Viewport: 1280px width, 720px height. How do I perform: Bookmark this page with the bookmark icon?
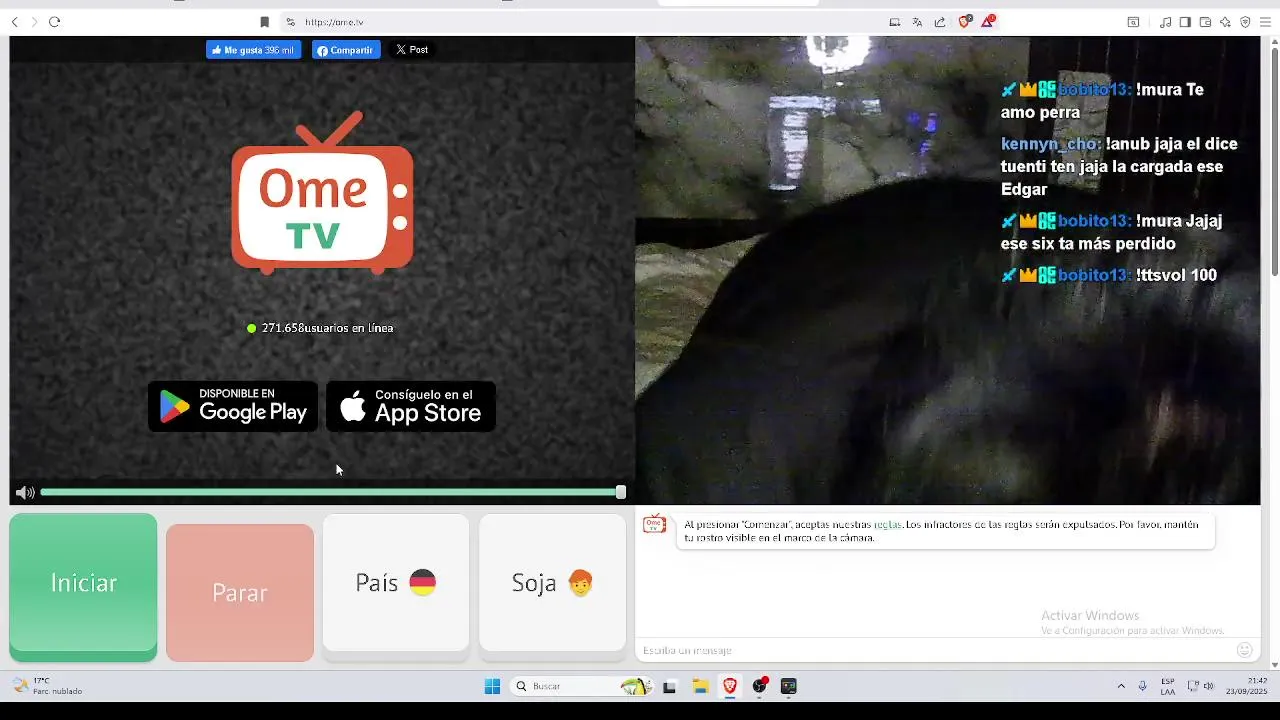point(264,22)
